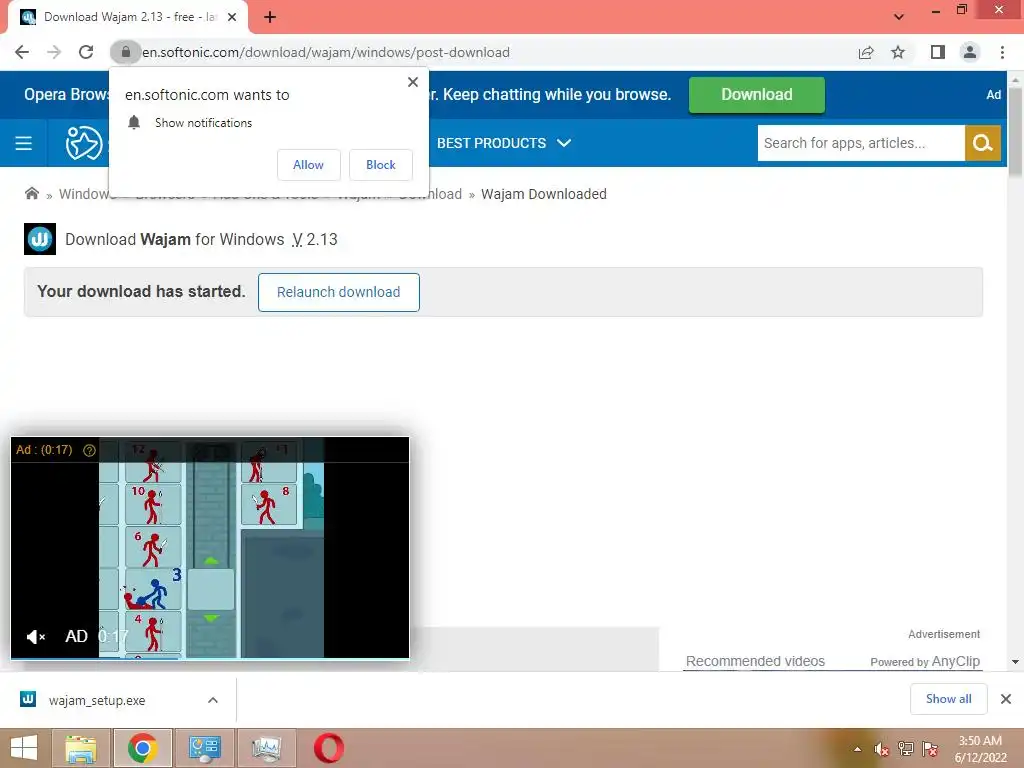This screenshot has height=768, width=1024.
Task: Share this page via the share icon
Action: [x=866, y=52]
